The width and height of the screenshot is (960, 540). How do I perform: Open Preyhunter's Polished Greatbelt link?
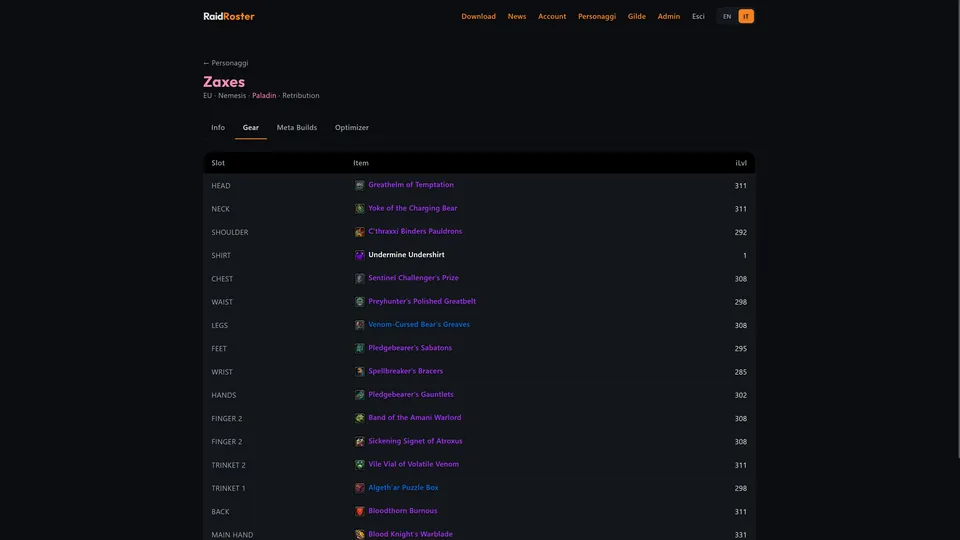click(x=422, y=301)
